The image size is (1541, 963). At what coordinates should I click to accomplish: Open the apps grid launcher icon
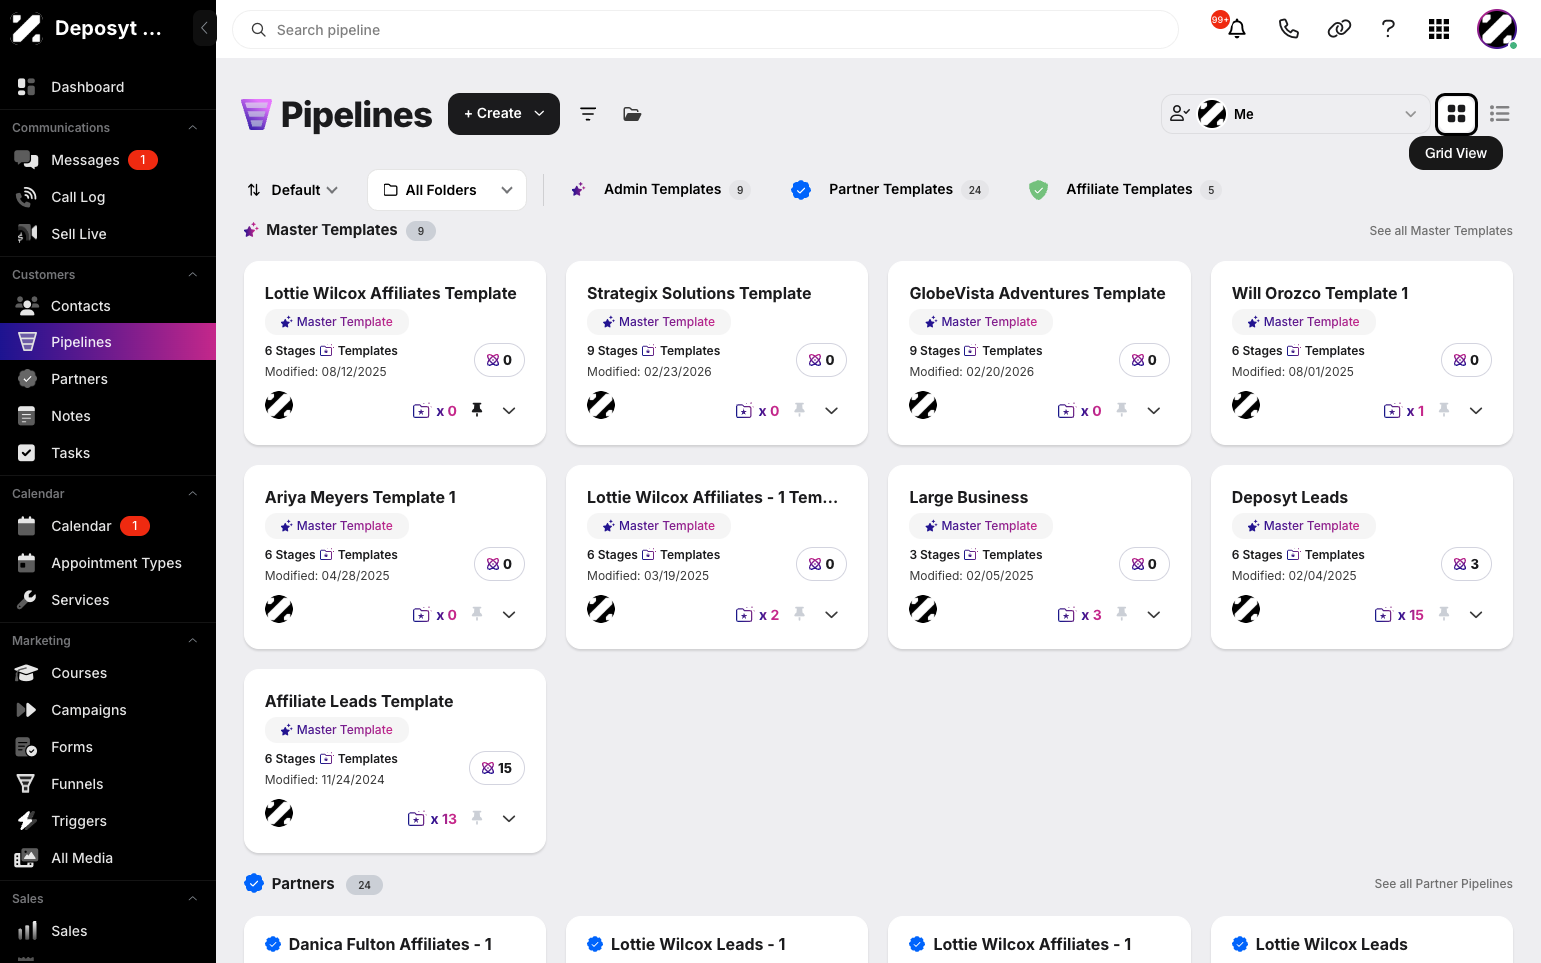point(1439,29)
